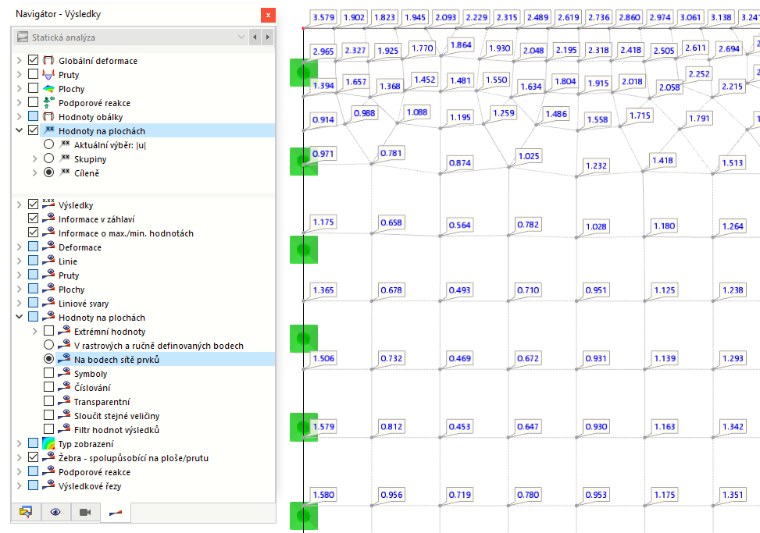Collapse upper Hodnoty na plochách node
The height and width of the screenshot is (533, 760).
[19, 130]
